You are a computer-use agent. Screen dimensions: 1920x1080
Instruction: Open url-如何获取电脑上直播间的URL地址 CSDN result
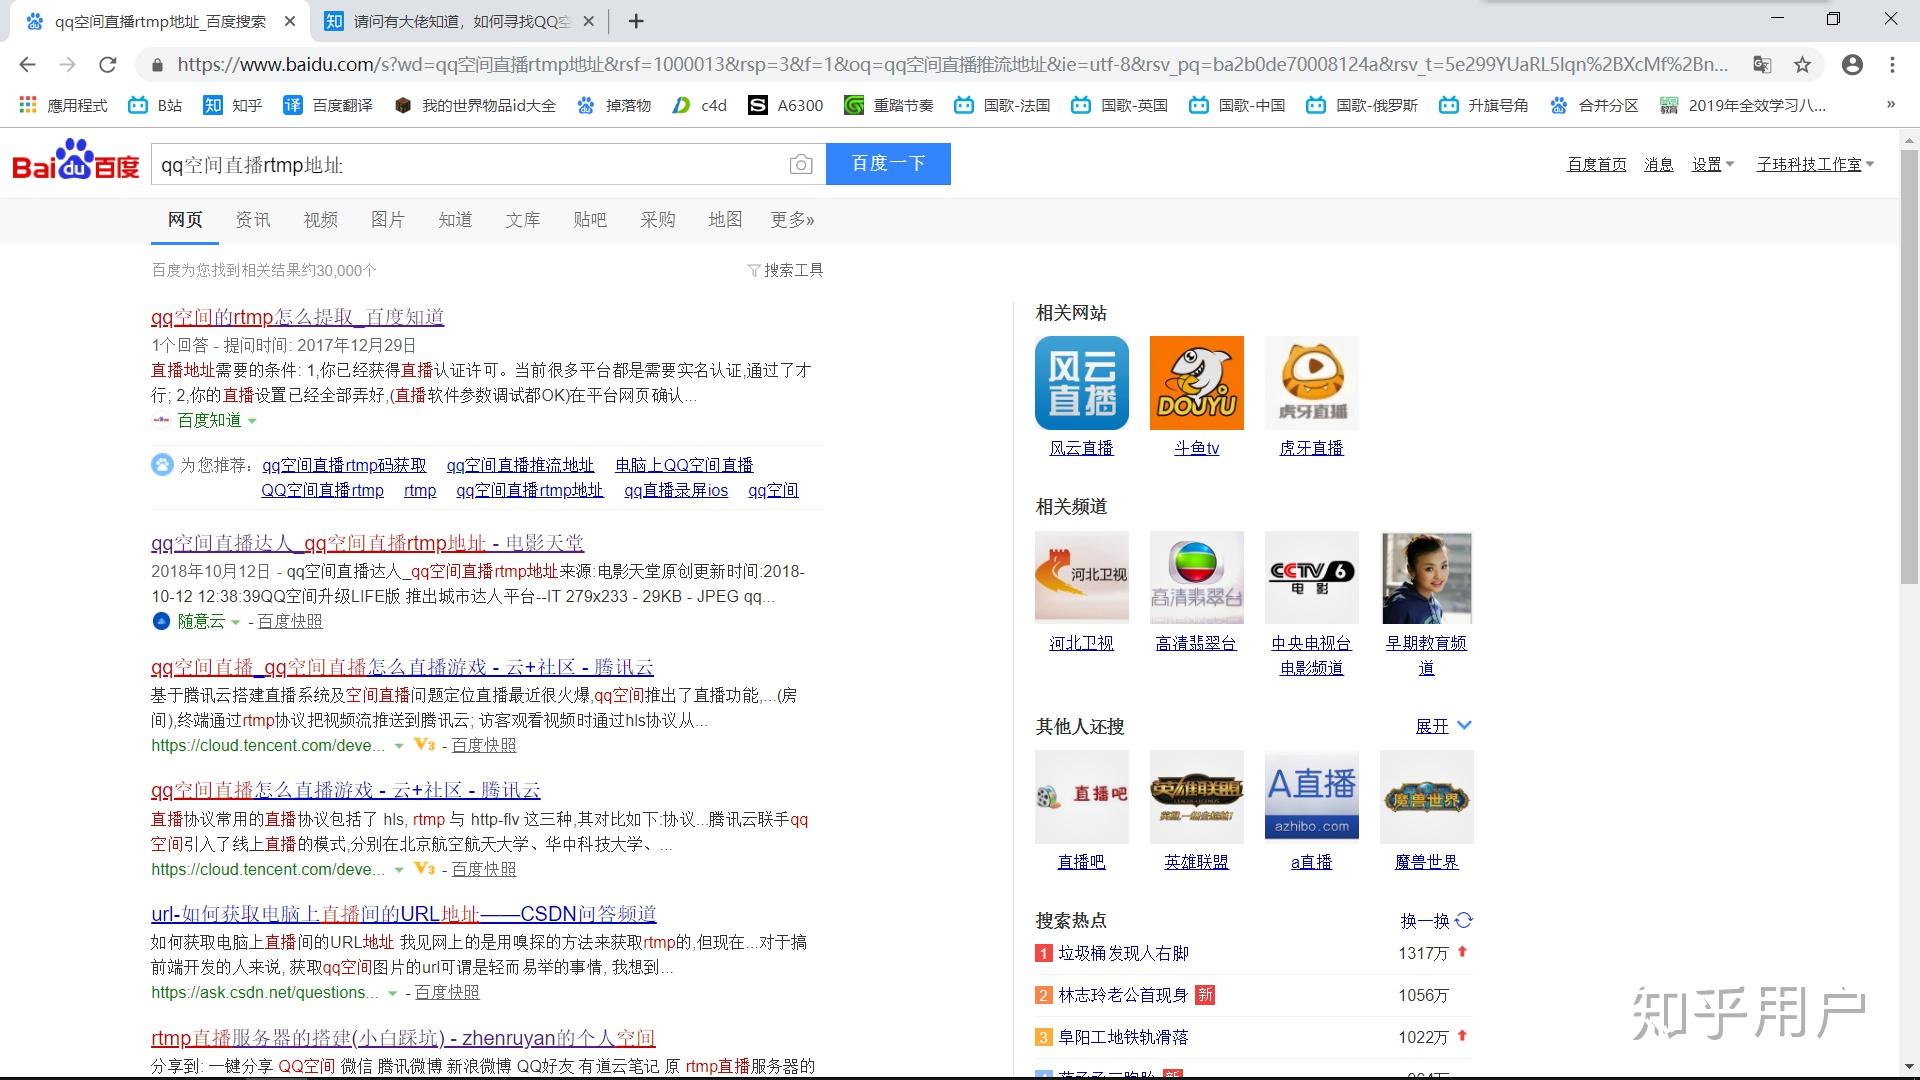[x=403, y=914]
